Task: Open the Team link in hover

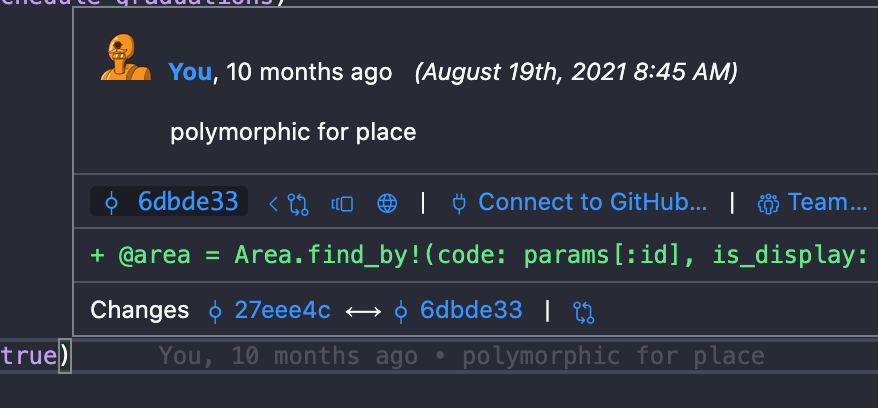Action: pos(827,202)
